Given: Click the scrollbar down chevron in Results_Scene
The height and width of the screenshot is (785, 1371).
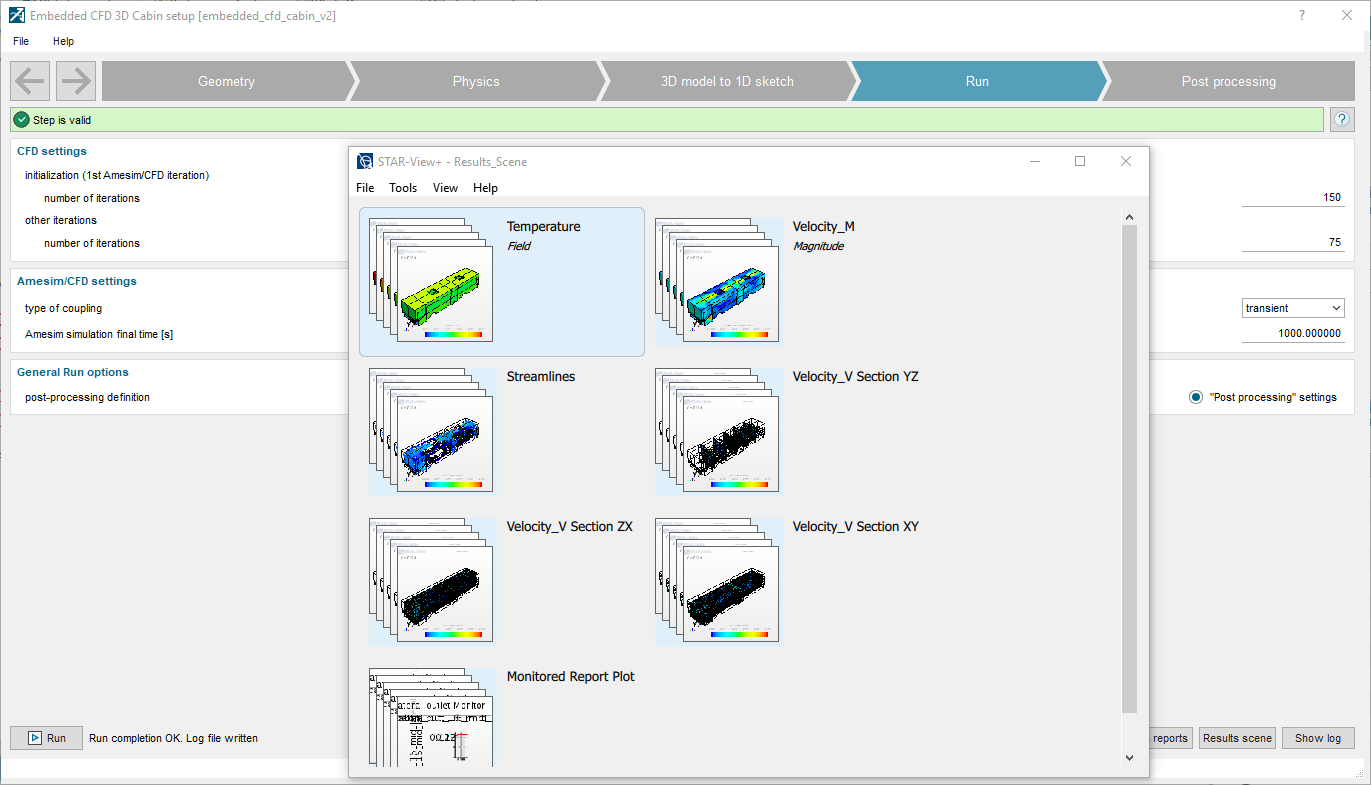Looking at the screenshot, I should pos(1129,757).
